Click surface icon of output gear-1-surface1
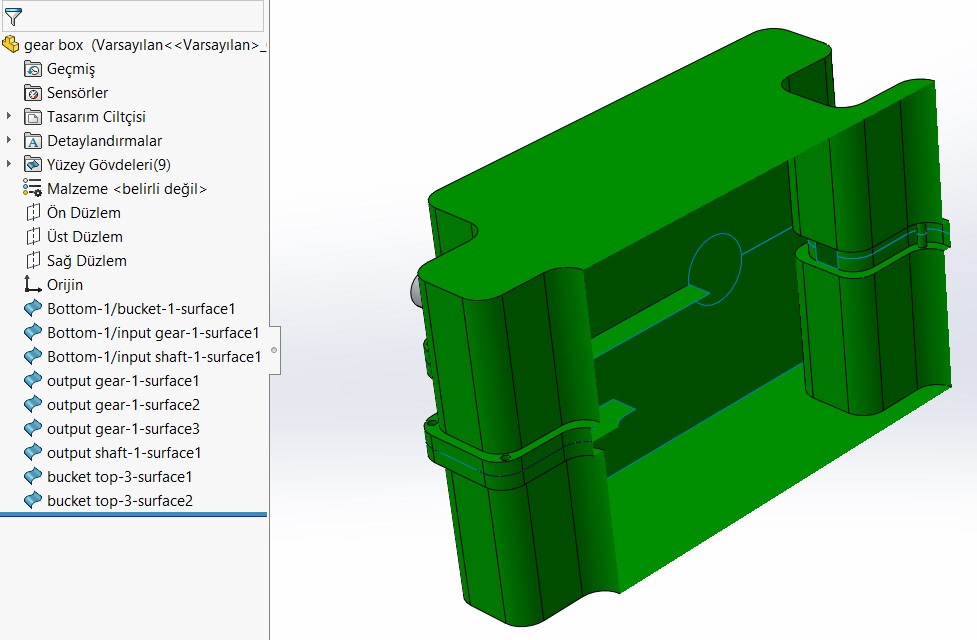Image resolution: width=977 pixels, height=640 pixels. (x=32, y=380)
